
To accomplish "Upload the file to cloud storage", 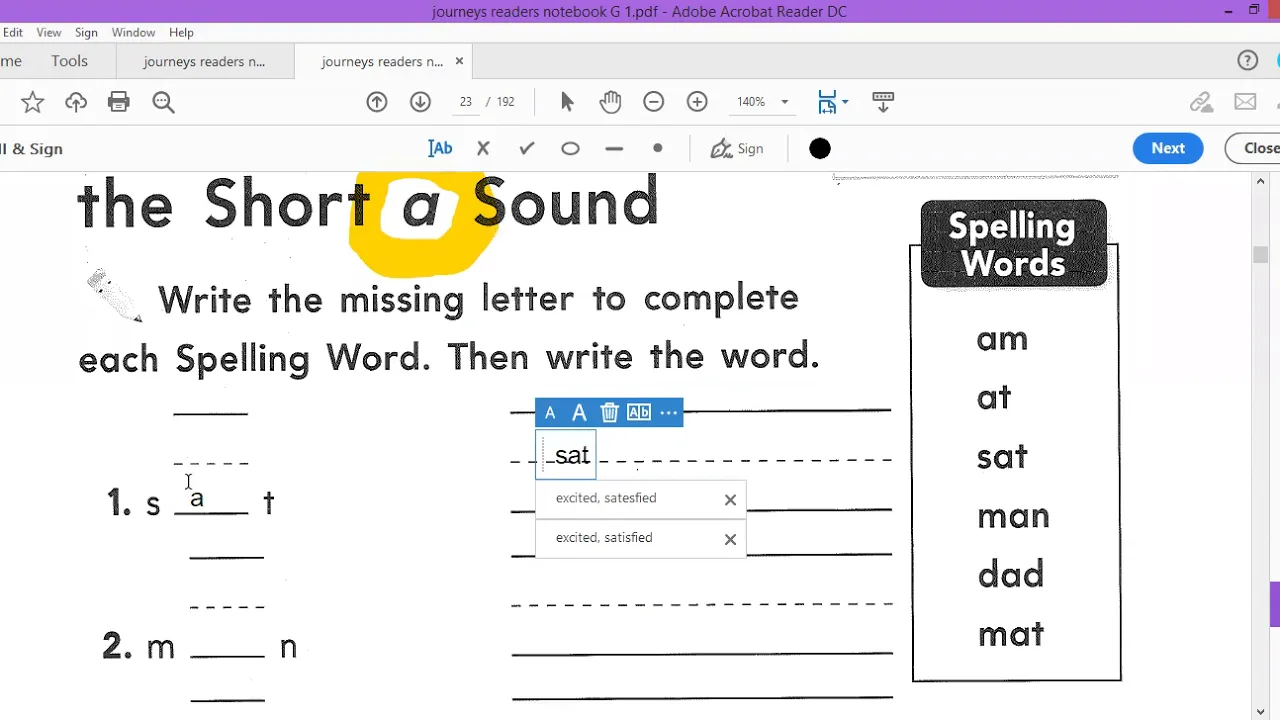I will tap(76, 102).
